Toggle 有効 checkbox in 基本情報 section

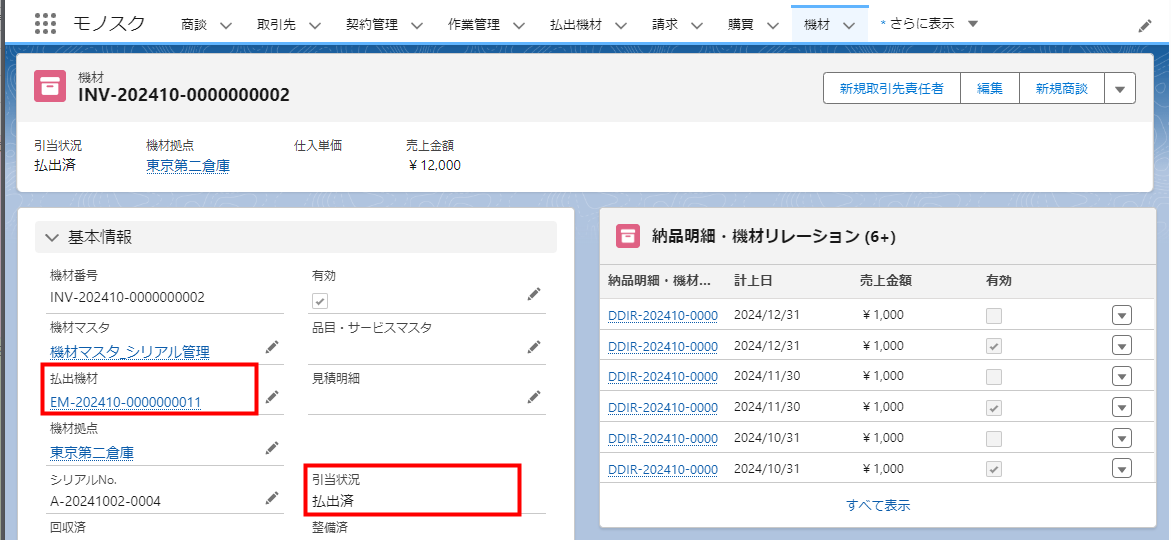click(x=320, y=301)
